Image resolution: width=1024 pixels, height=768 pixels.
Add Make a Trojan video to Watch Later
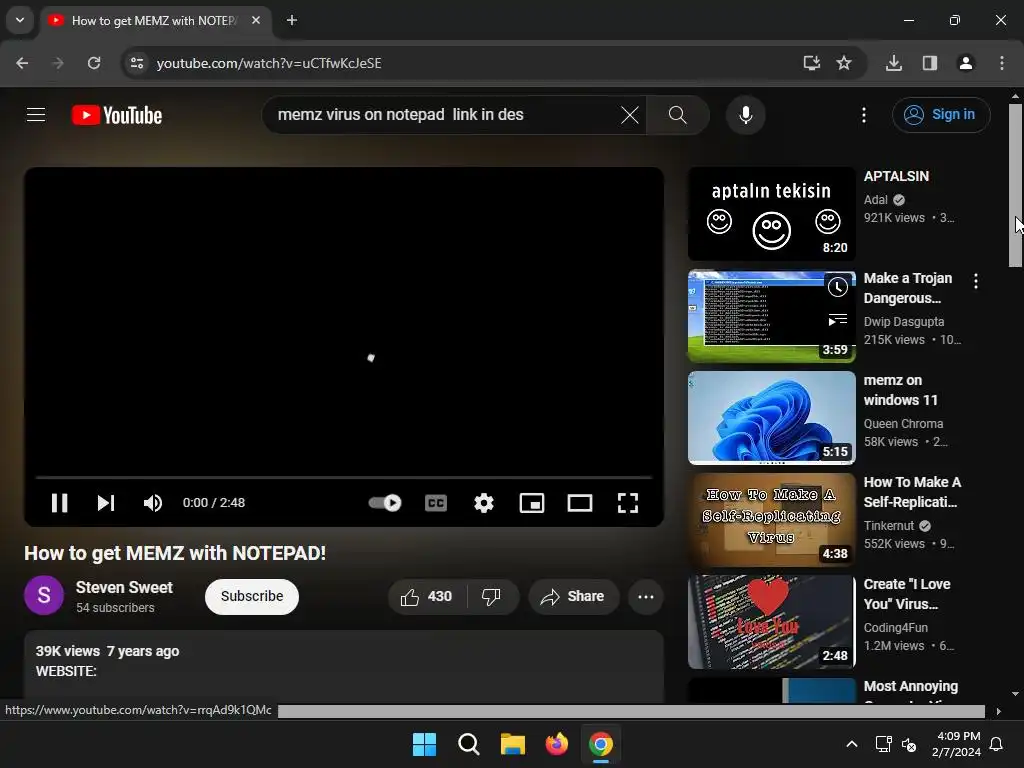[837, 287]
